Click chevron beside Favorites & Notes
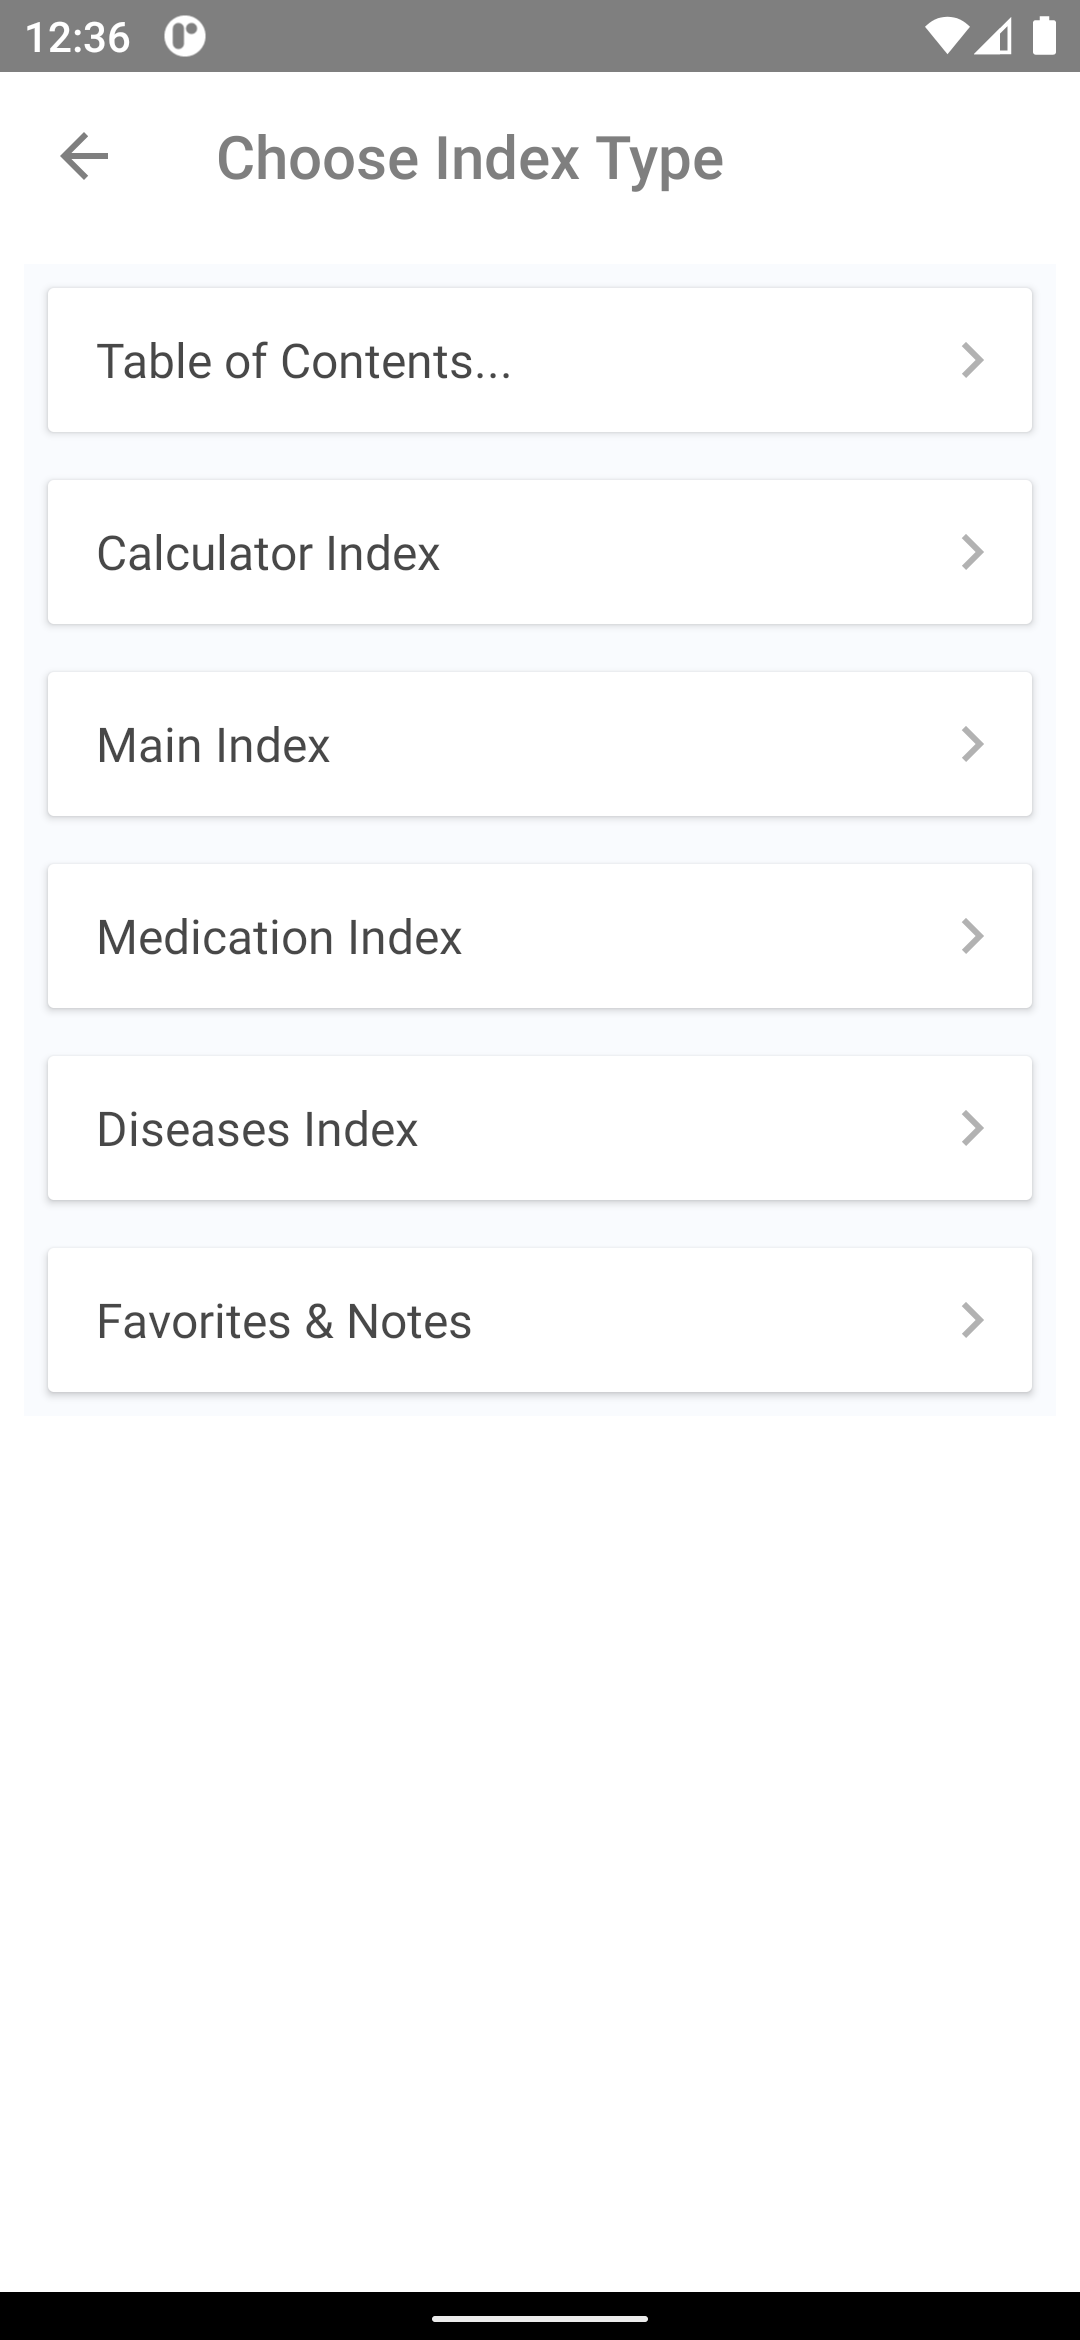1080x2340 pixels. [972, 1320]
